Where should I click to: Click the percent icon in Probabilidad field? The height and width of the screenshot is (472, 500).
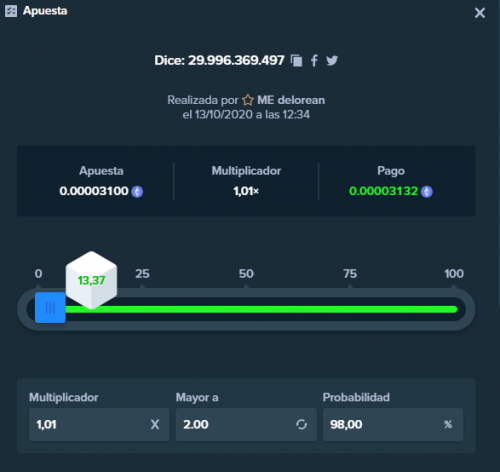tap(448, 425)
